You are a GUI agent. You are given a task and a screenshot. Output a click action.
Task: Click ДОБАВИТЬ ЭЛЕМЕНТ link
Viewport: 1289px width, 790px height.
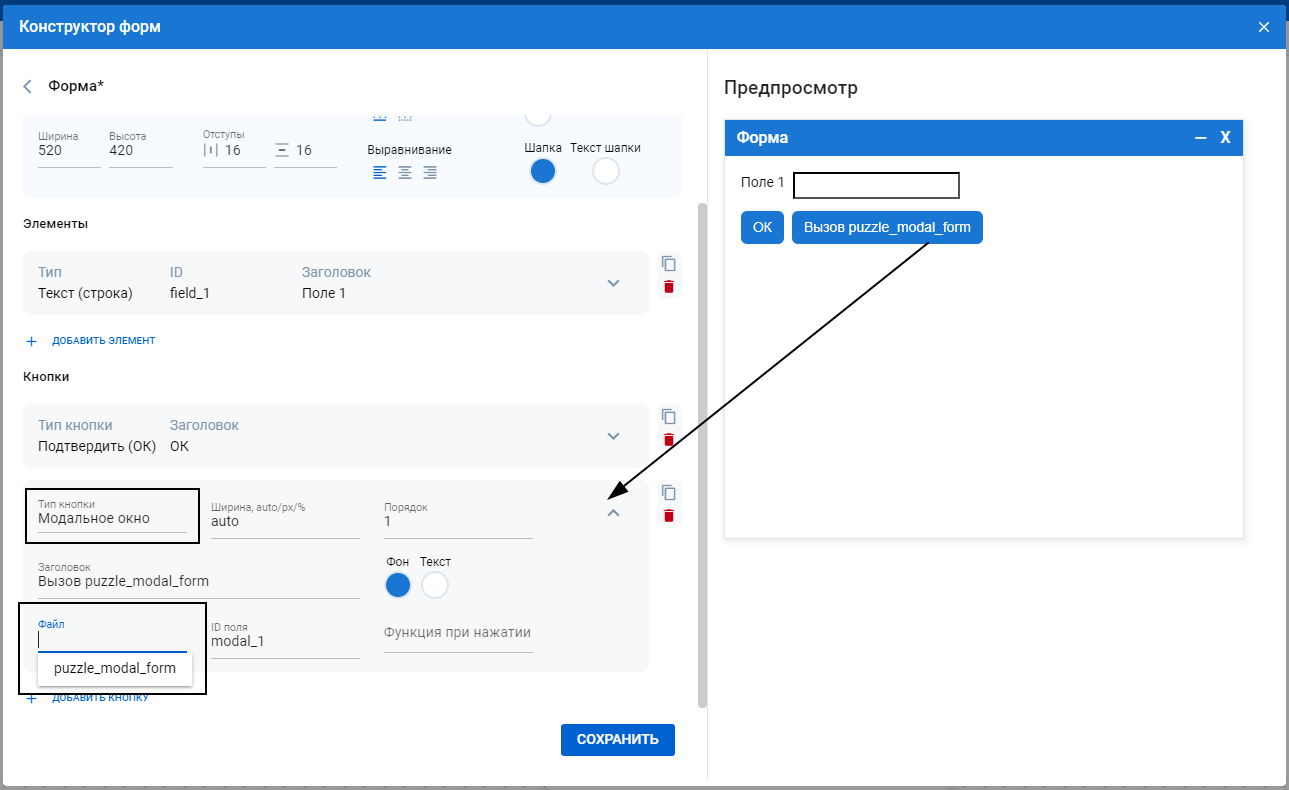click(103, 341)
